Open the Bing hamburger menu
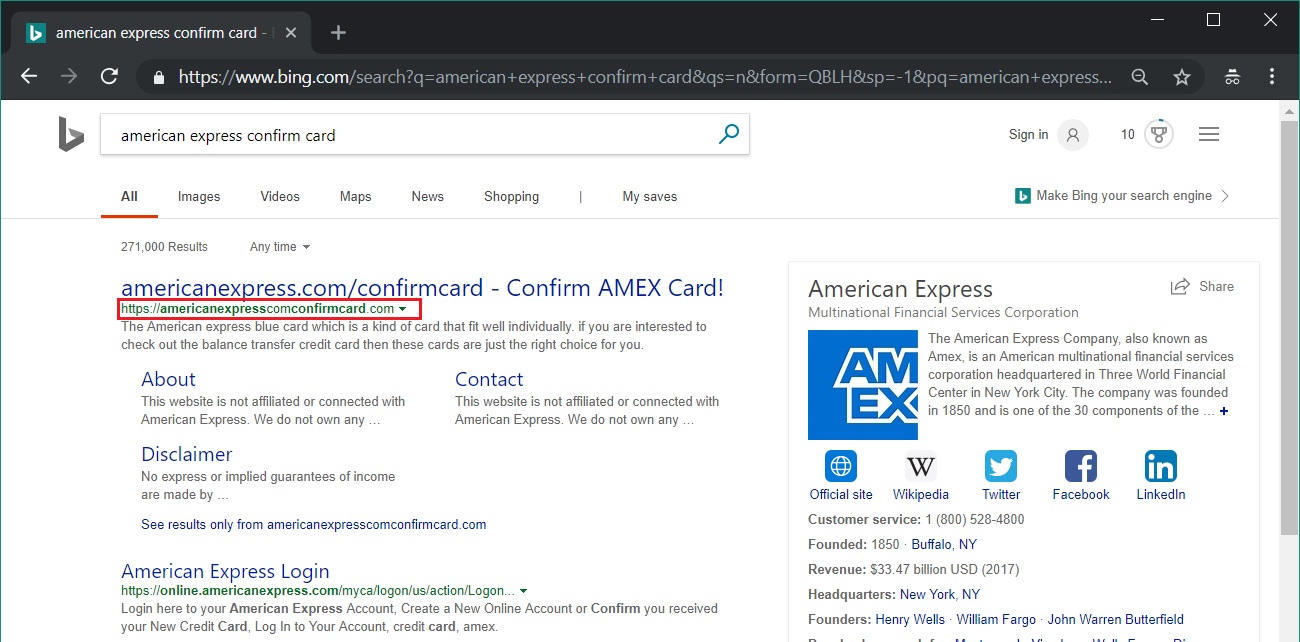The height and width of the screenshot is (642, 1300). point(1208,134)
